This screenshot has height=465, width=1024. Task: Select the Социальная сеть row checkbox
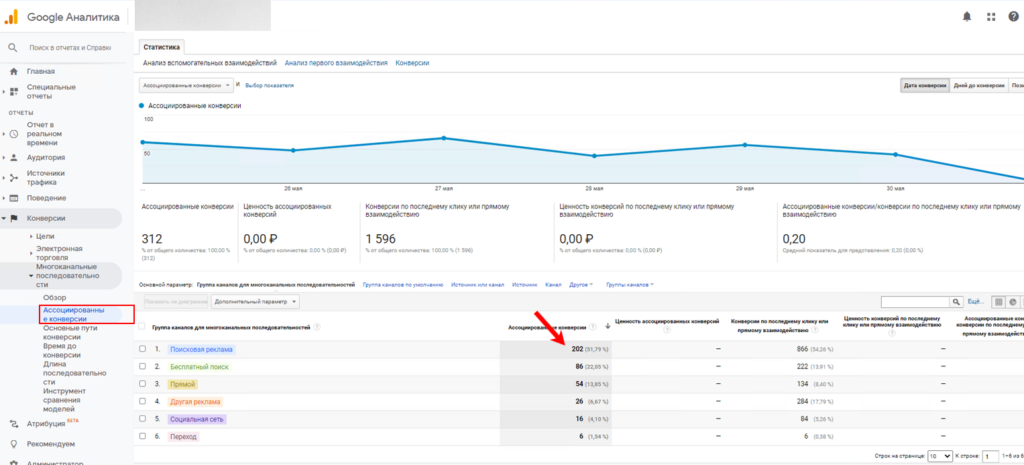pyautogui.click(x=143, y=419)
